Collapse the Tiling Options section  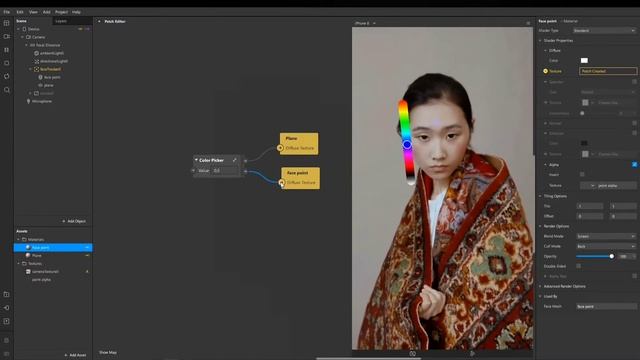(x=540, y=196)
